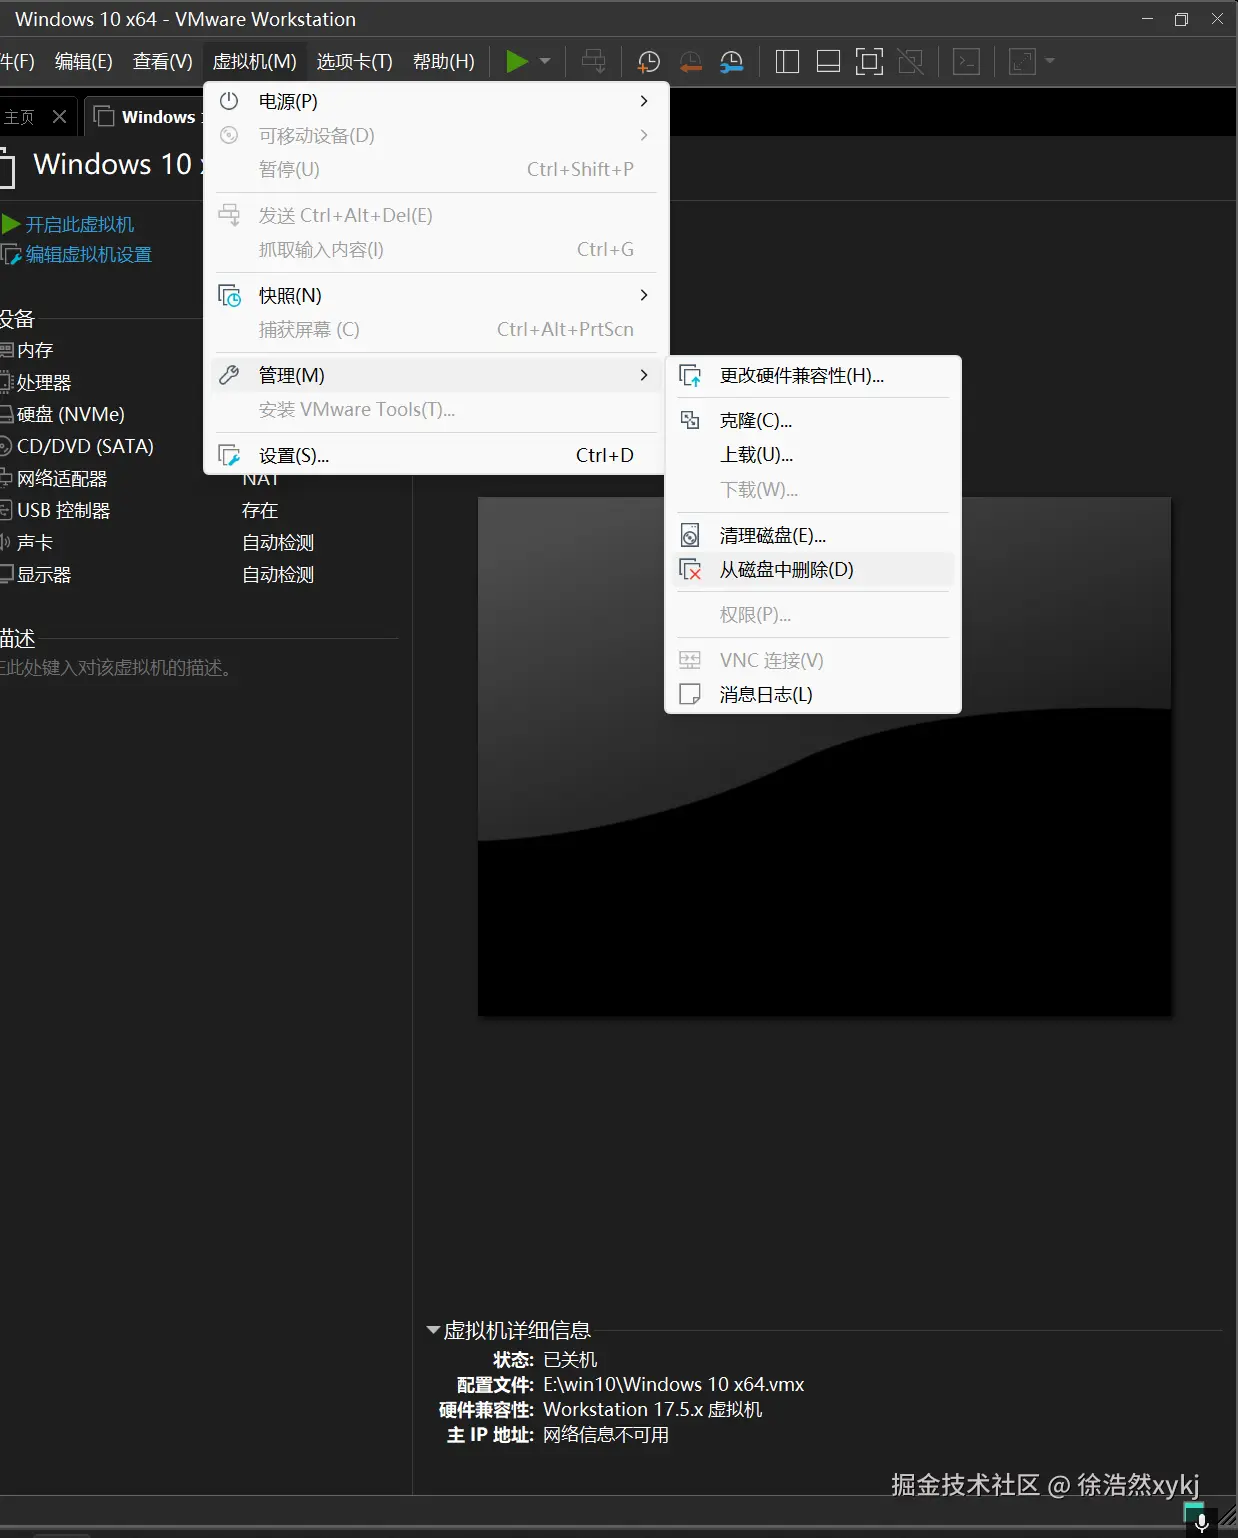Open the dropdown arrow beside the play icon
This screenshot has width=1238, height=1538.
(545, 62)
